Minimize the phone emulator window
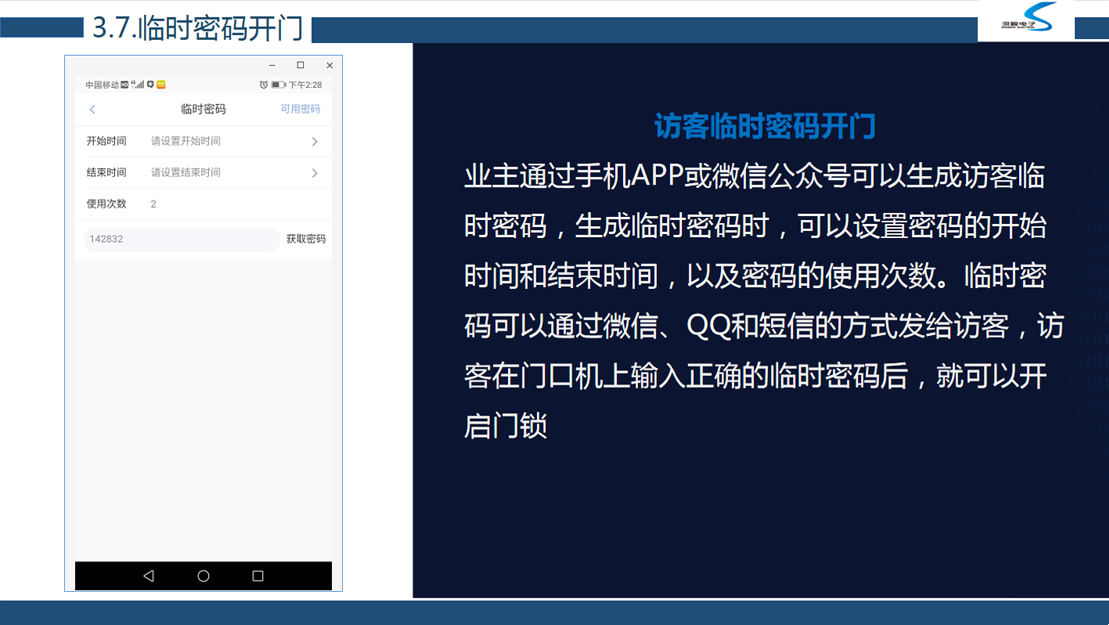The width and height of the screenshot is (1109, 625). 272,66
